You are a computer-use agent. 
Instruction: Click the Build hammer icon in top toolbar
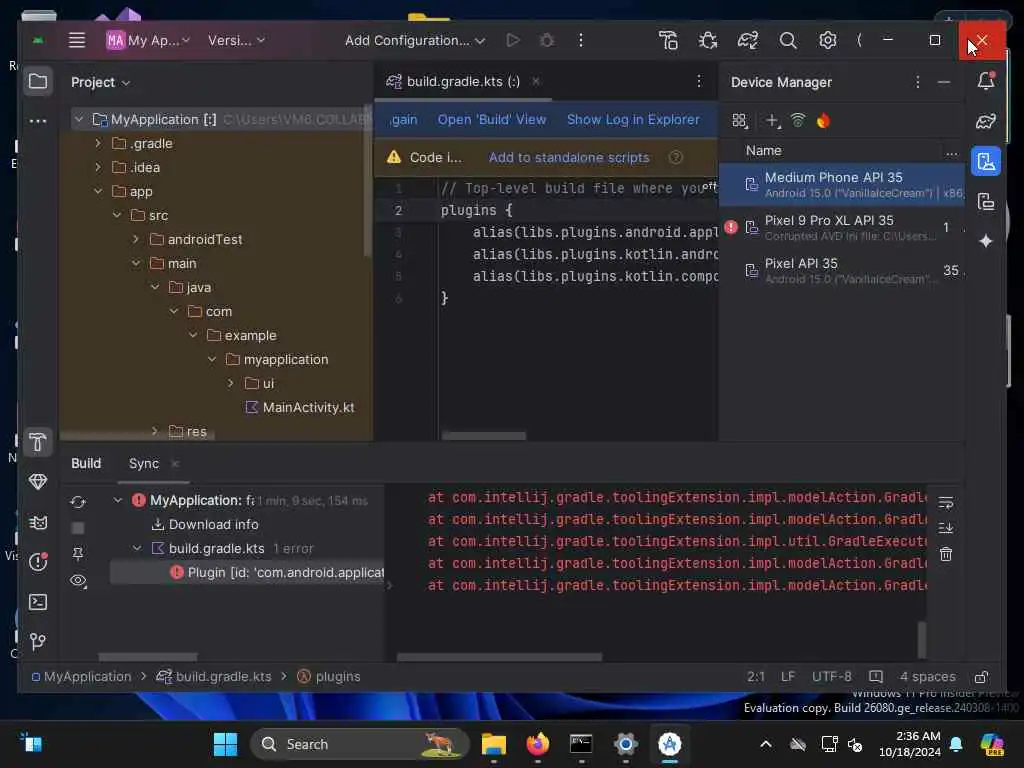[668, 40]
